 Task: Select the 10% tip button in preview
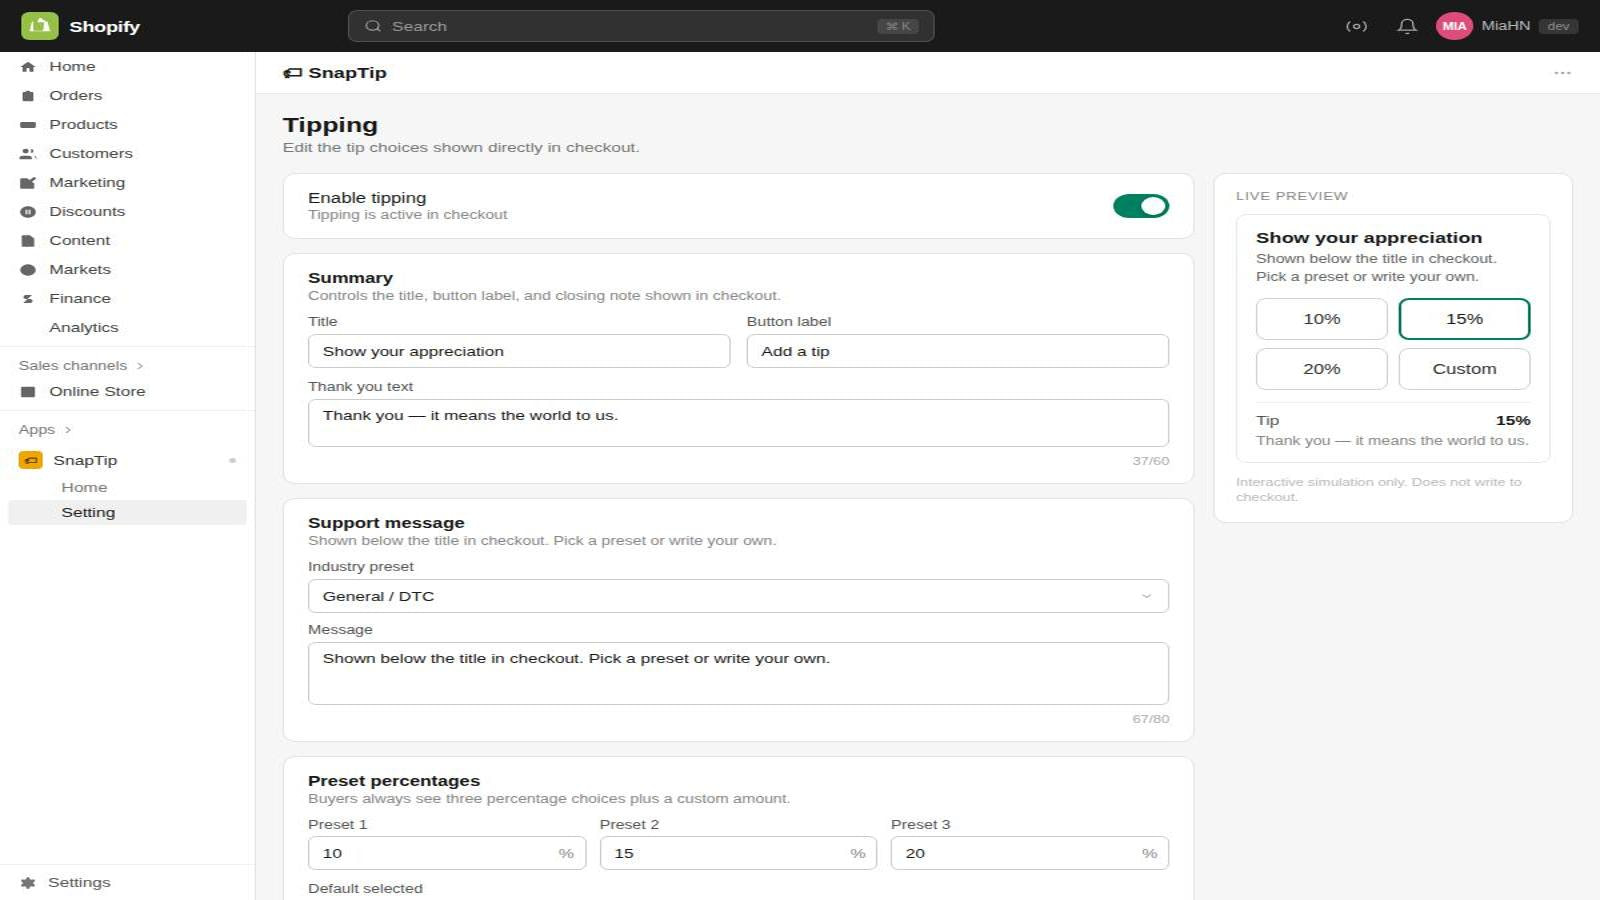point(1322,319)
